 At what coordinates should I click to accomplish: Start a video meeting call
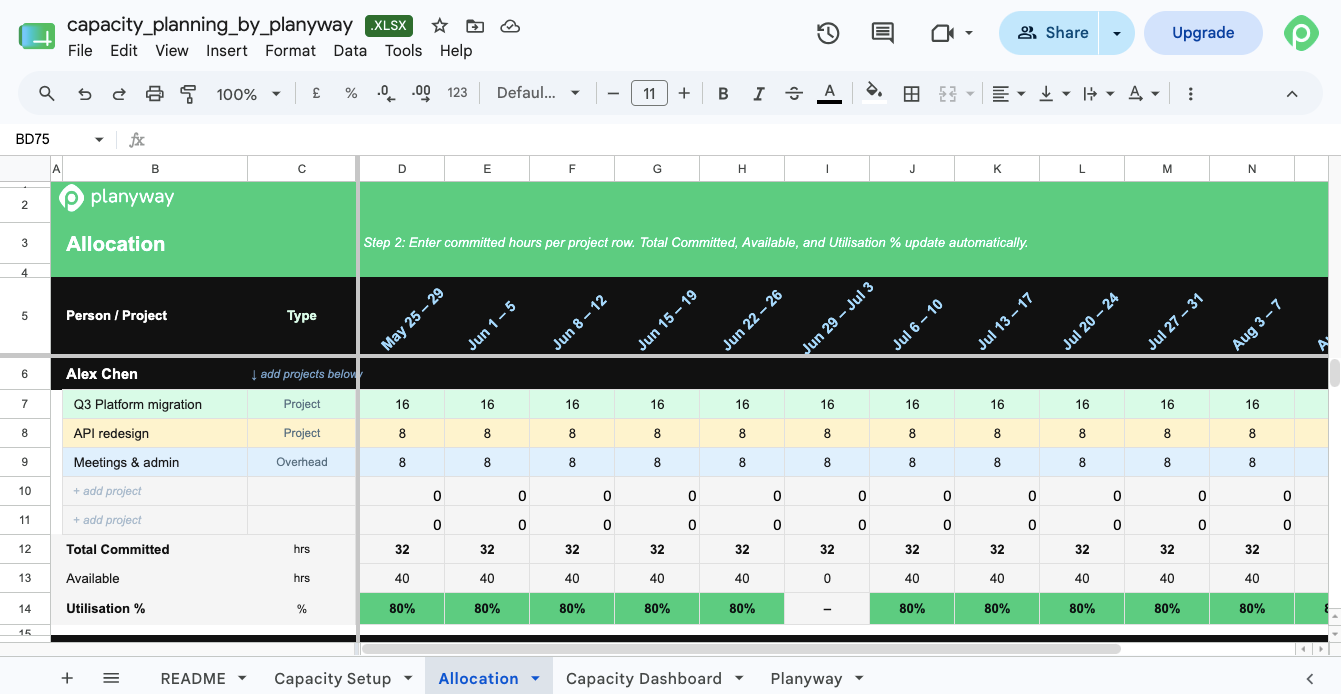pos(942,33)
